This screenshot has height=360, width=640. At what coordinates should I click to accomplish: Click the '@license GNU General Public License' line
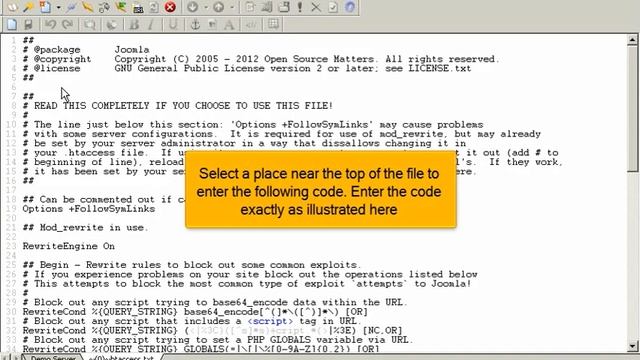coord(247,68)
